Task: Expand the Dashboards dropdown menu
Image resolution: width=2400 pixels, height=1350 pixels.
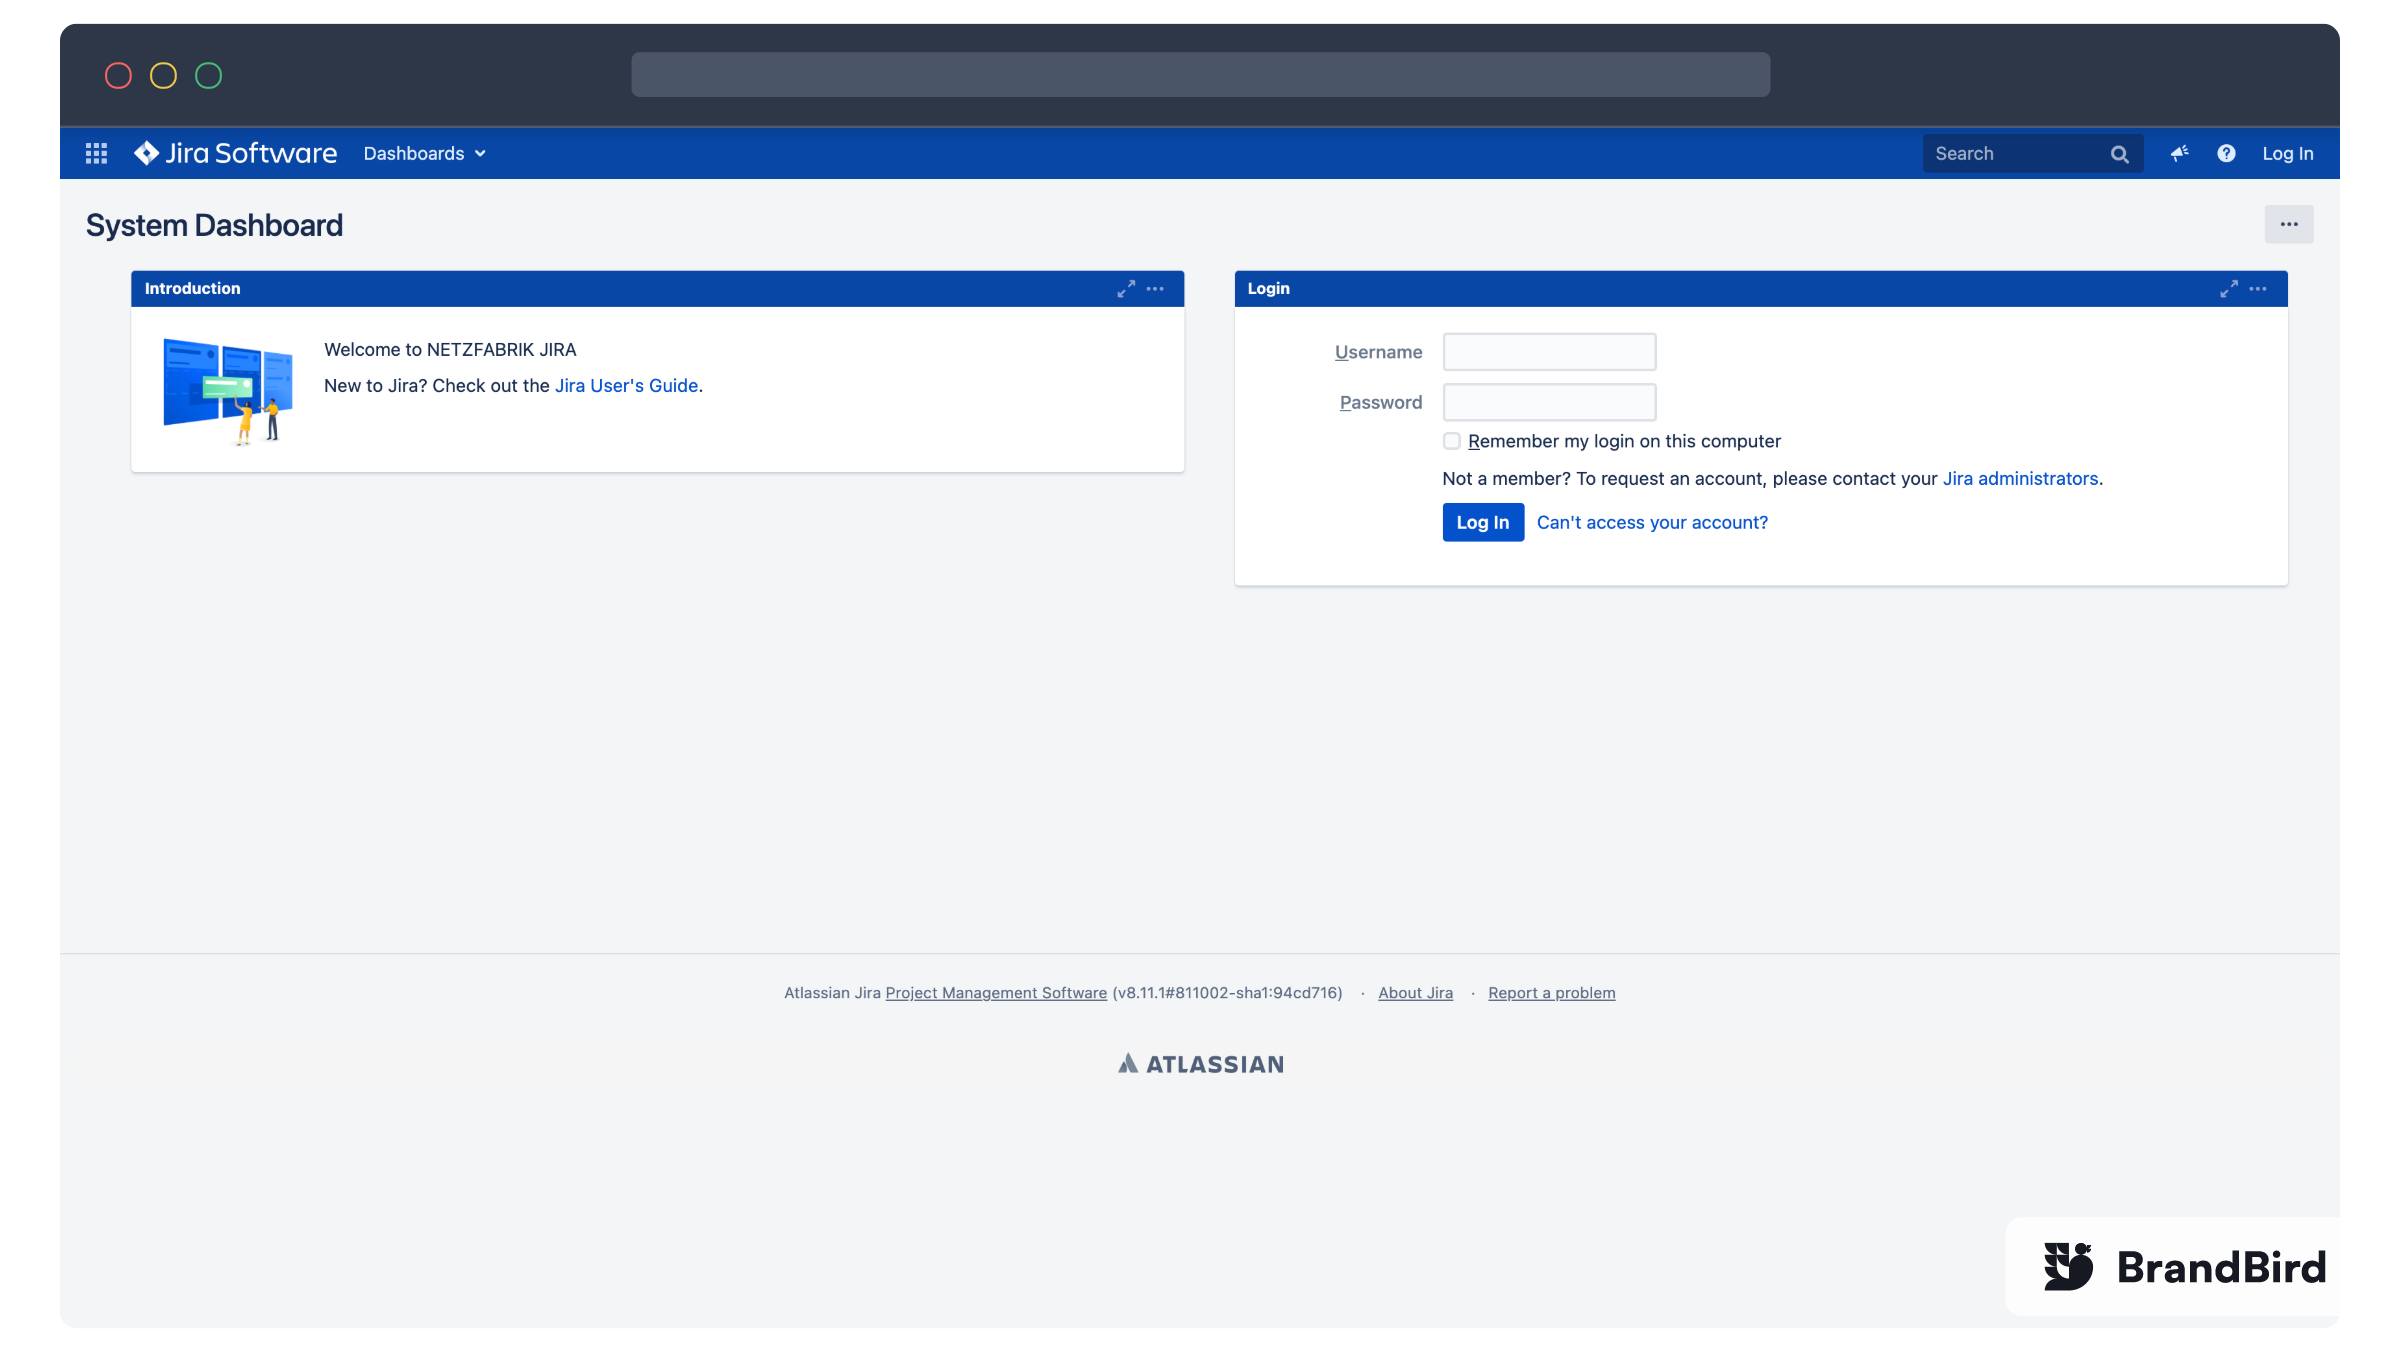Action: pos(424,153)
